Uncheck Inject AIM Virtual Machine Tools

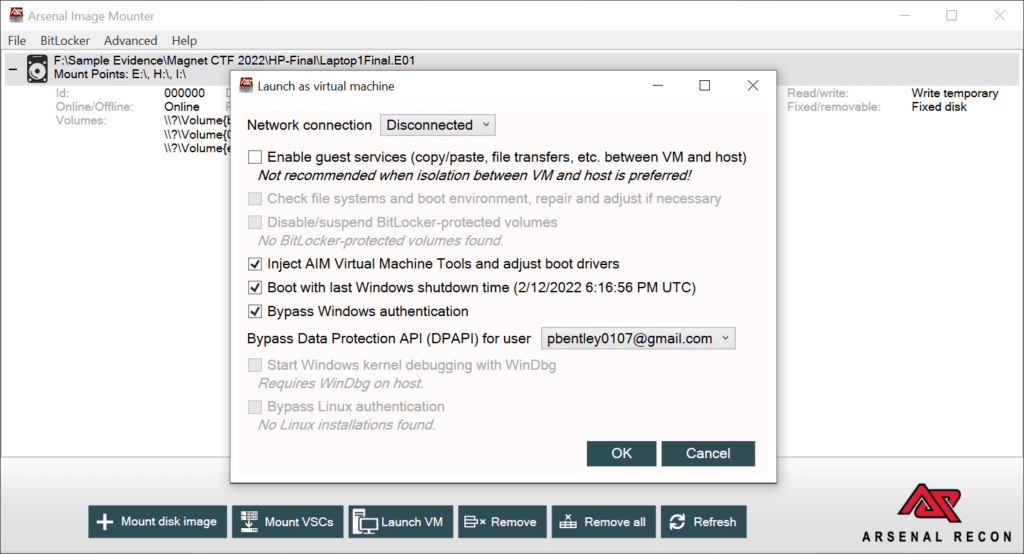(255, 264)
